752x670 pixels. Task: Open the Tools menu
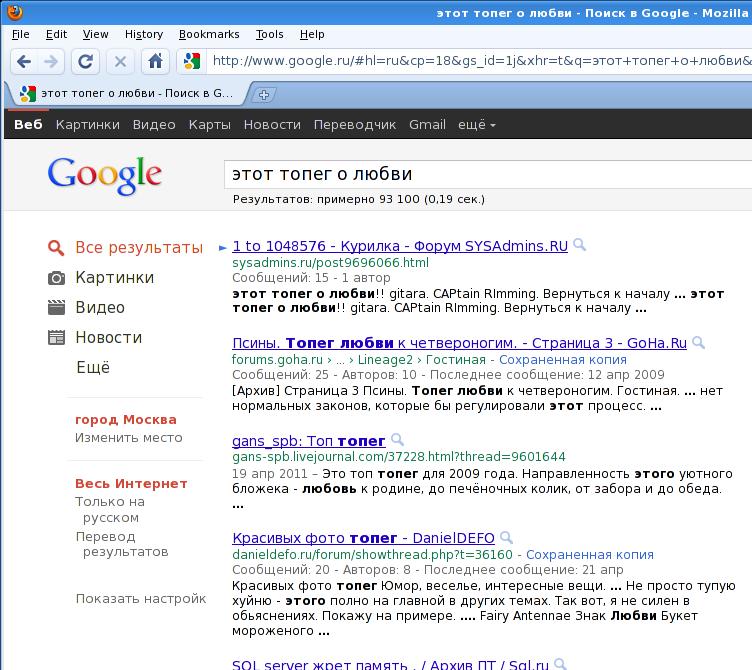(270, 35)
